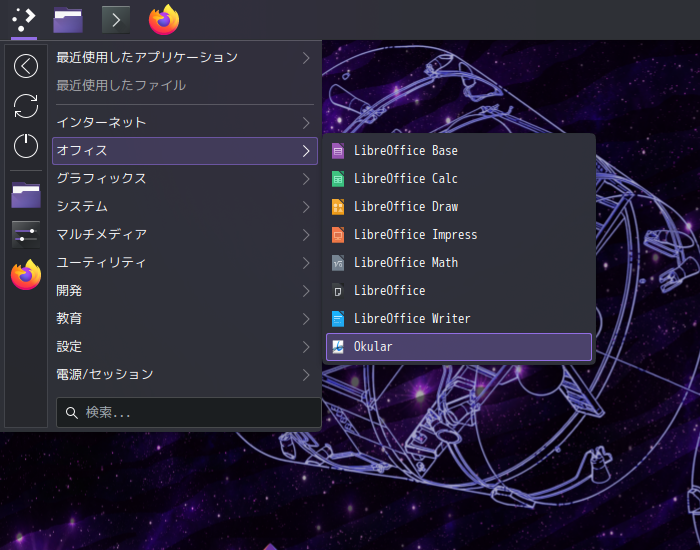
Task: Click the Okular icon
Action: (x=338, y=346)
